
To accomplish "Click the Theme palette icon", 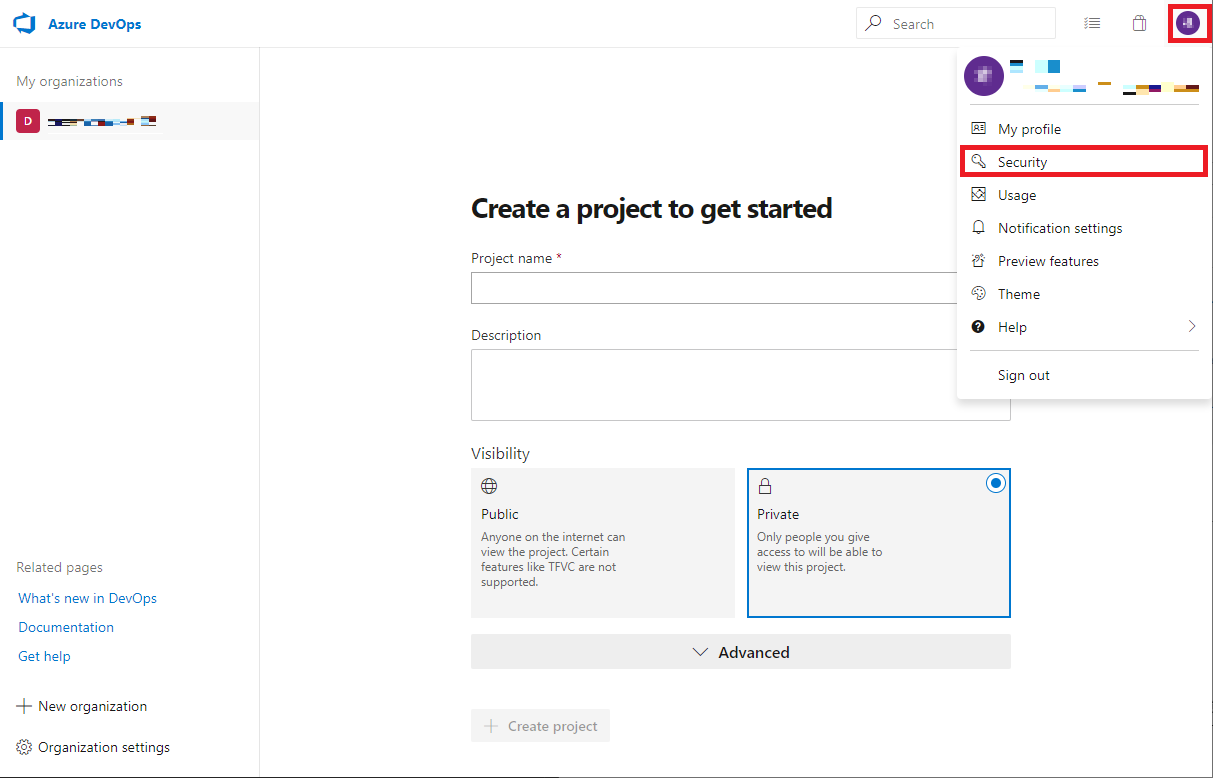I will point(978,293).
